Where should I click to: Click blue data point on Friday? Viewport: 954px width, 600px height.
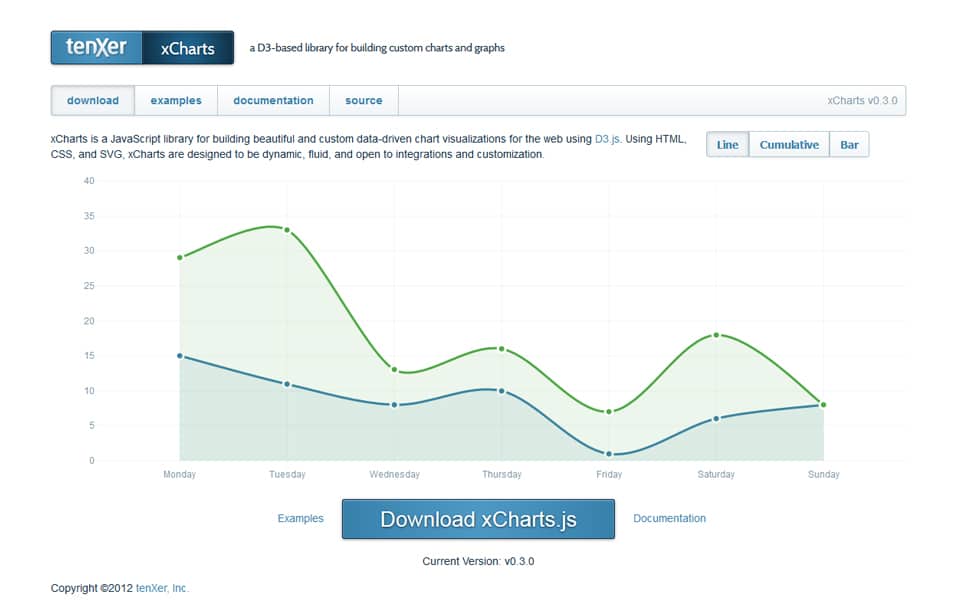[609, 454]
